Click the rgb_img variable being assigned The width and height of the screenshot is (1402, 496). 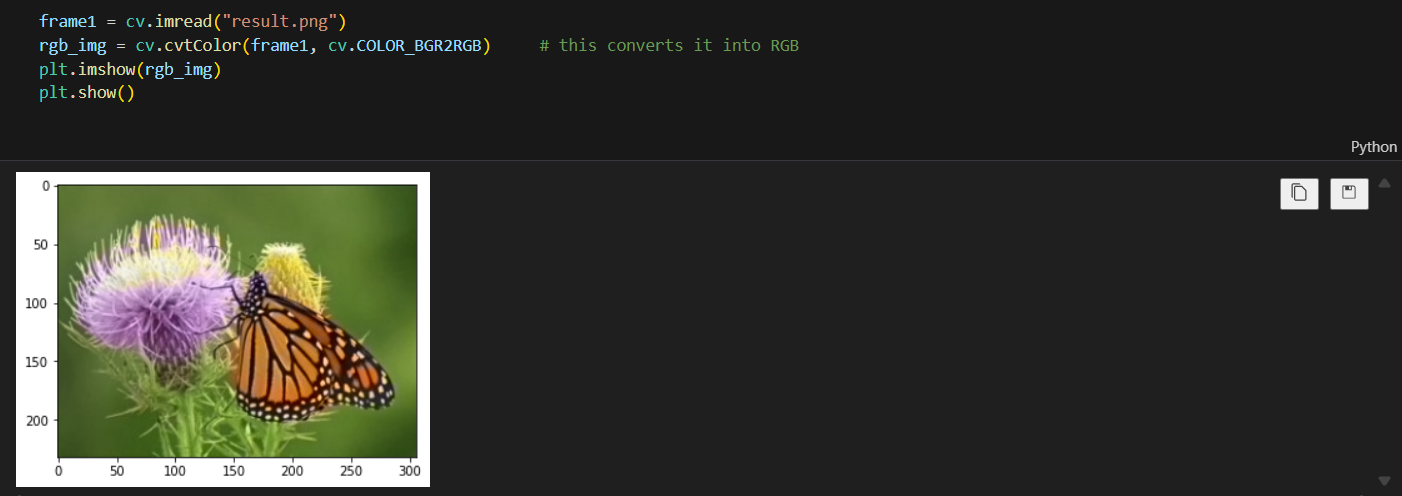tap(72, 46)
